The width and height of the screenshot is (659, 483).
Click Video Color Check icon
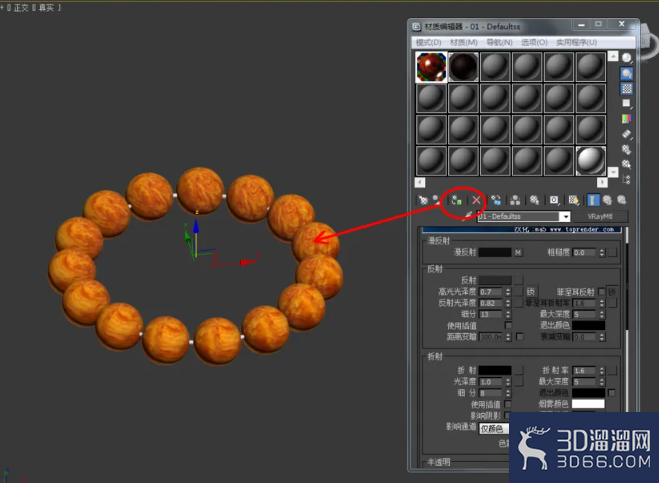[627, 119]
